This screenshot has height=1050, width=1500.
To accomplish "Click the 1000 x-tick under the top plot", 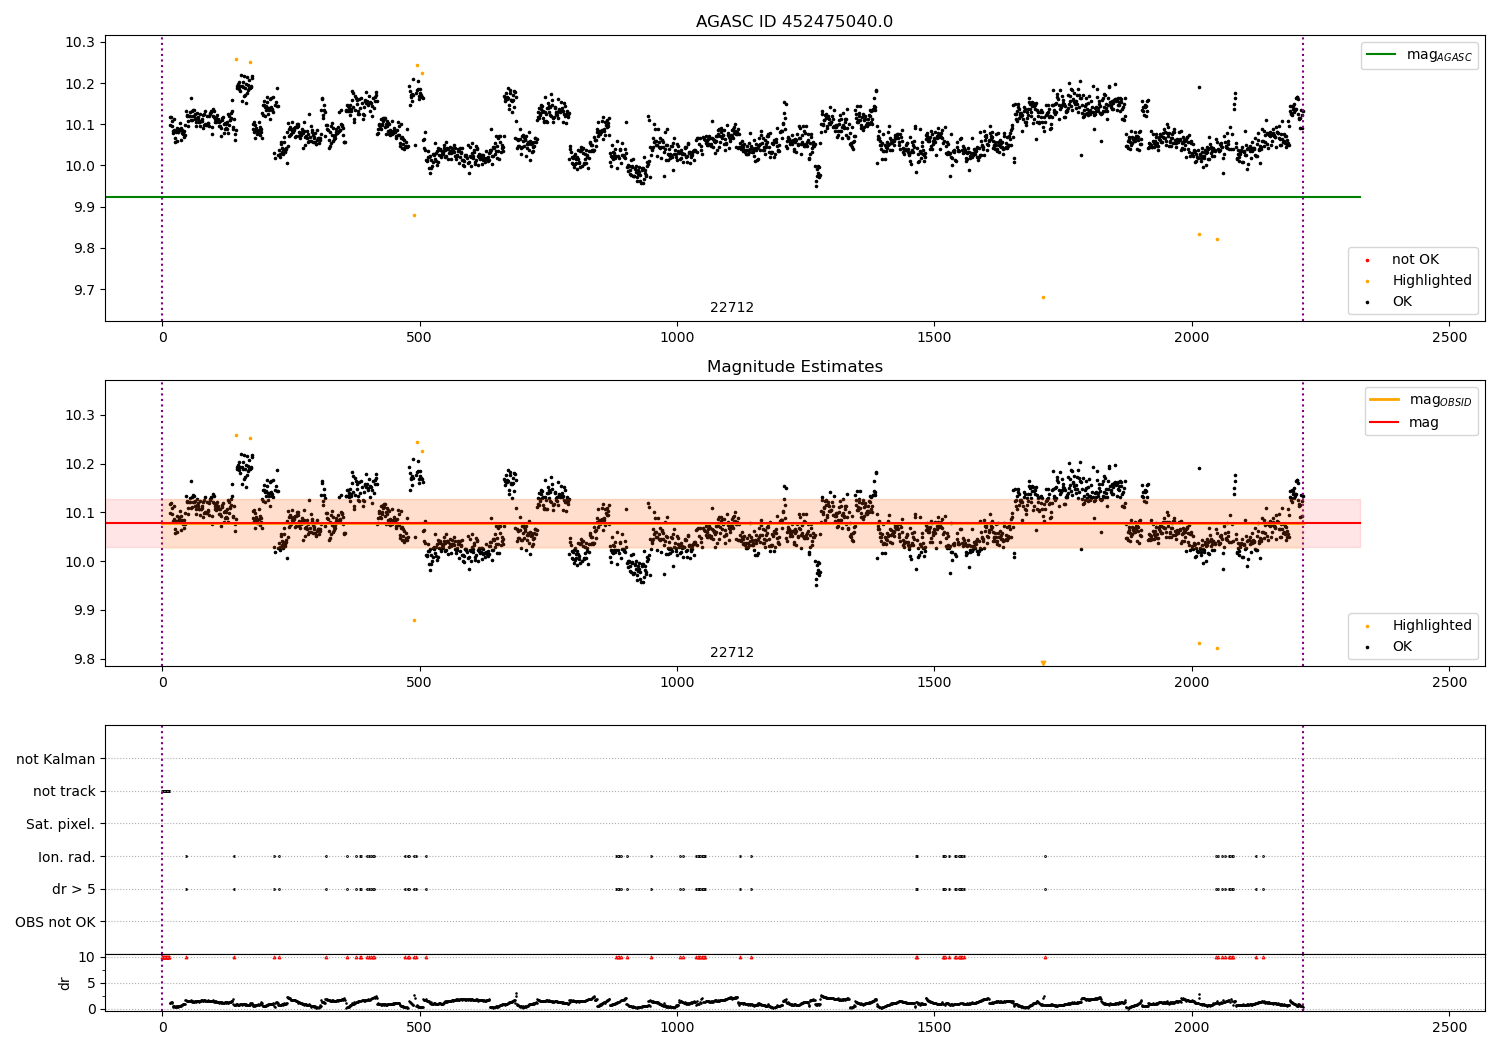I will pos(677,338).
